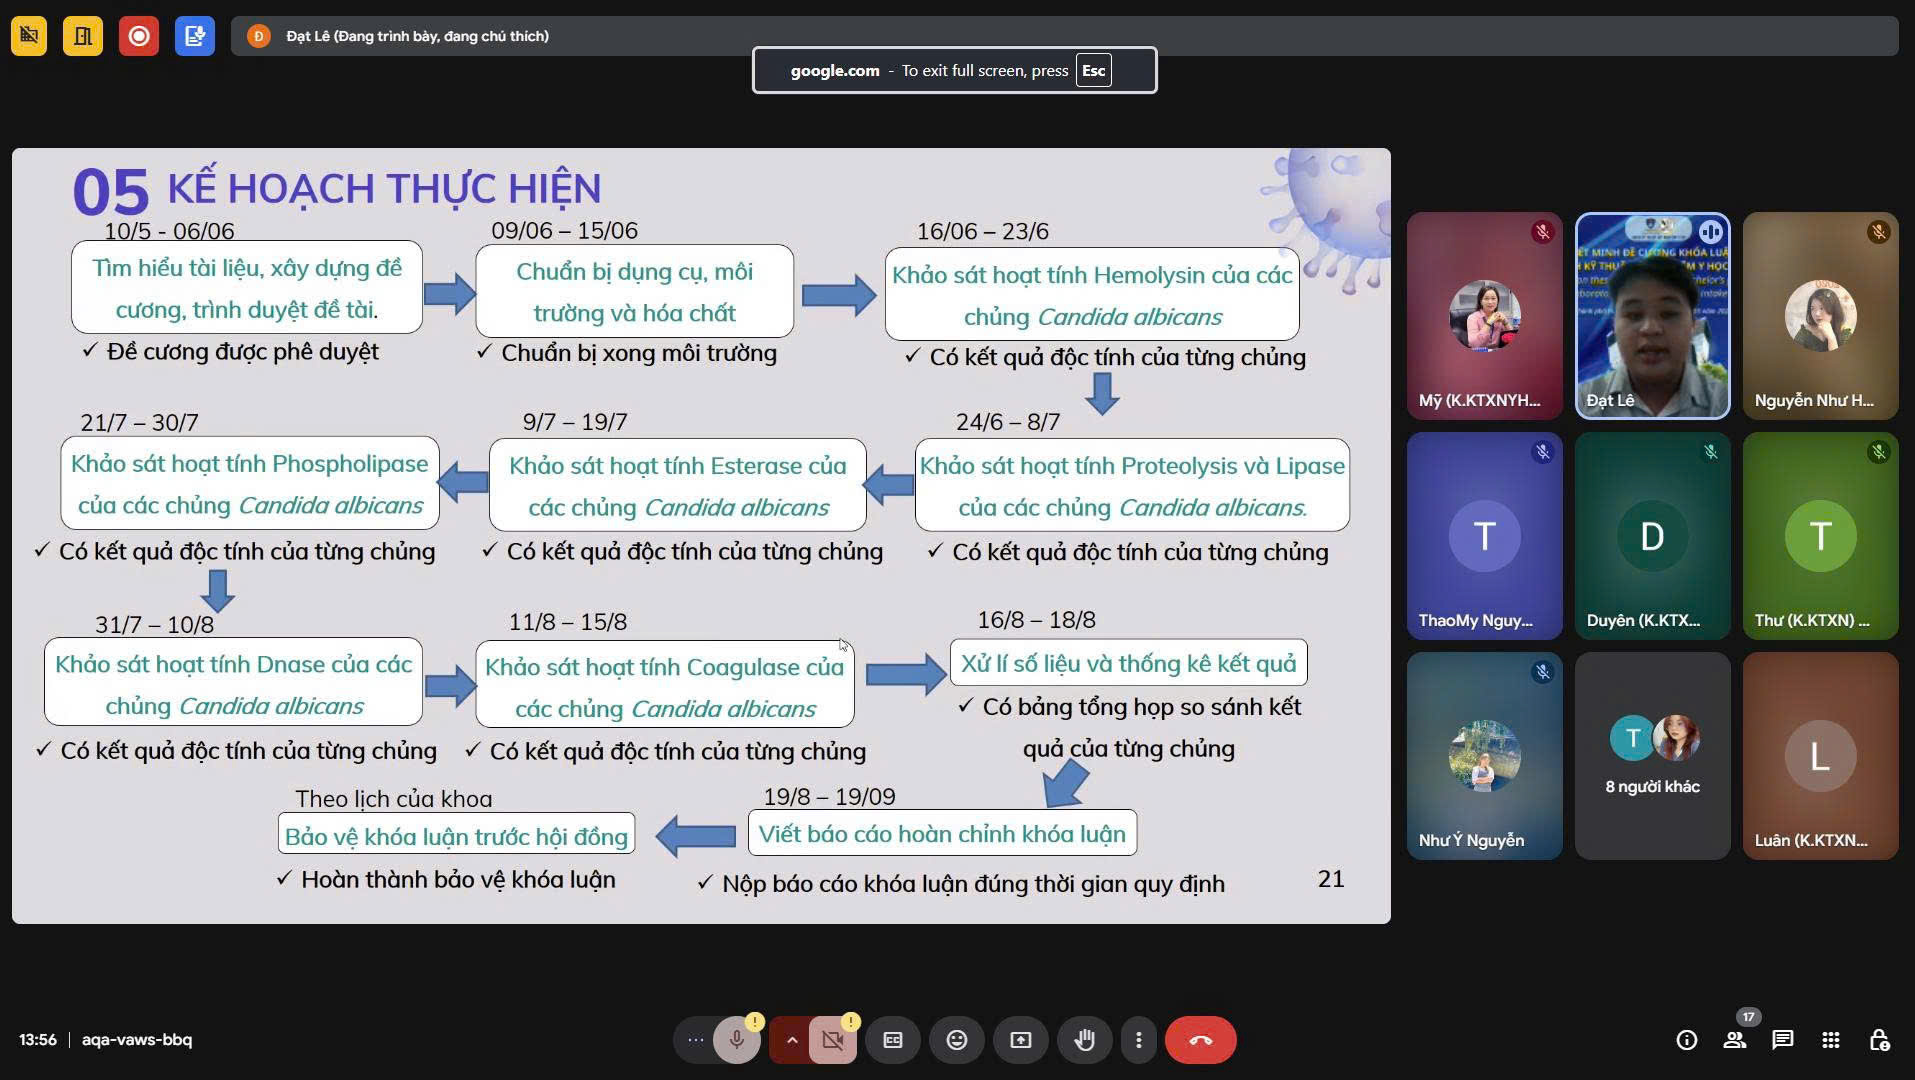Image resolution: width=1915 pixels, height=1080 pixels.
Task: Open meeting details info icon
Action: coord(1686,1040)
